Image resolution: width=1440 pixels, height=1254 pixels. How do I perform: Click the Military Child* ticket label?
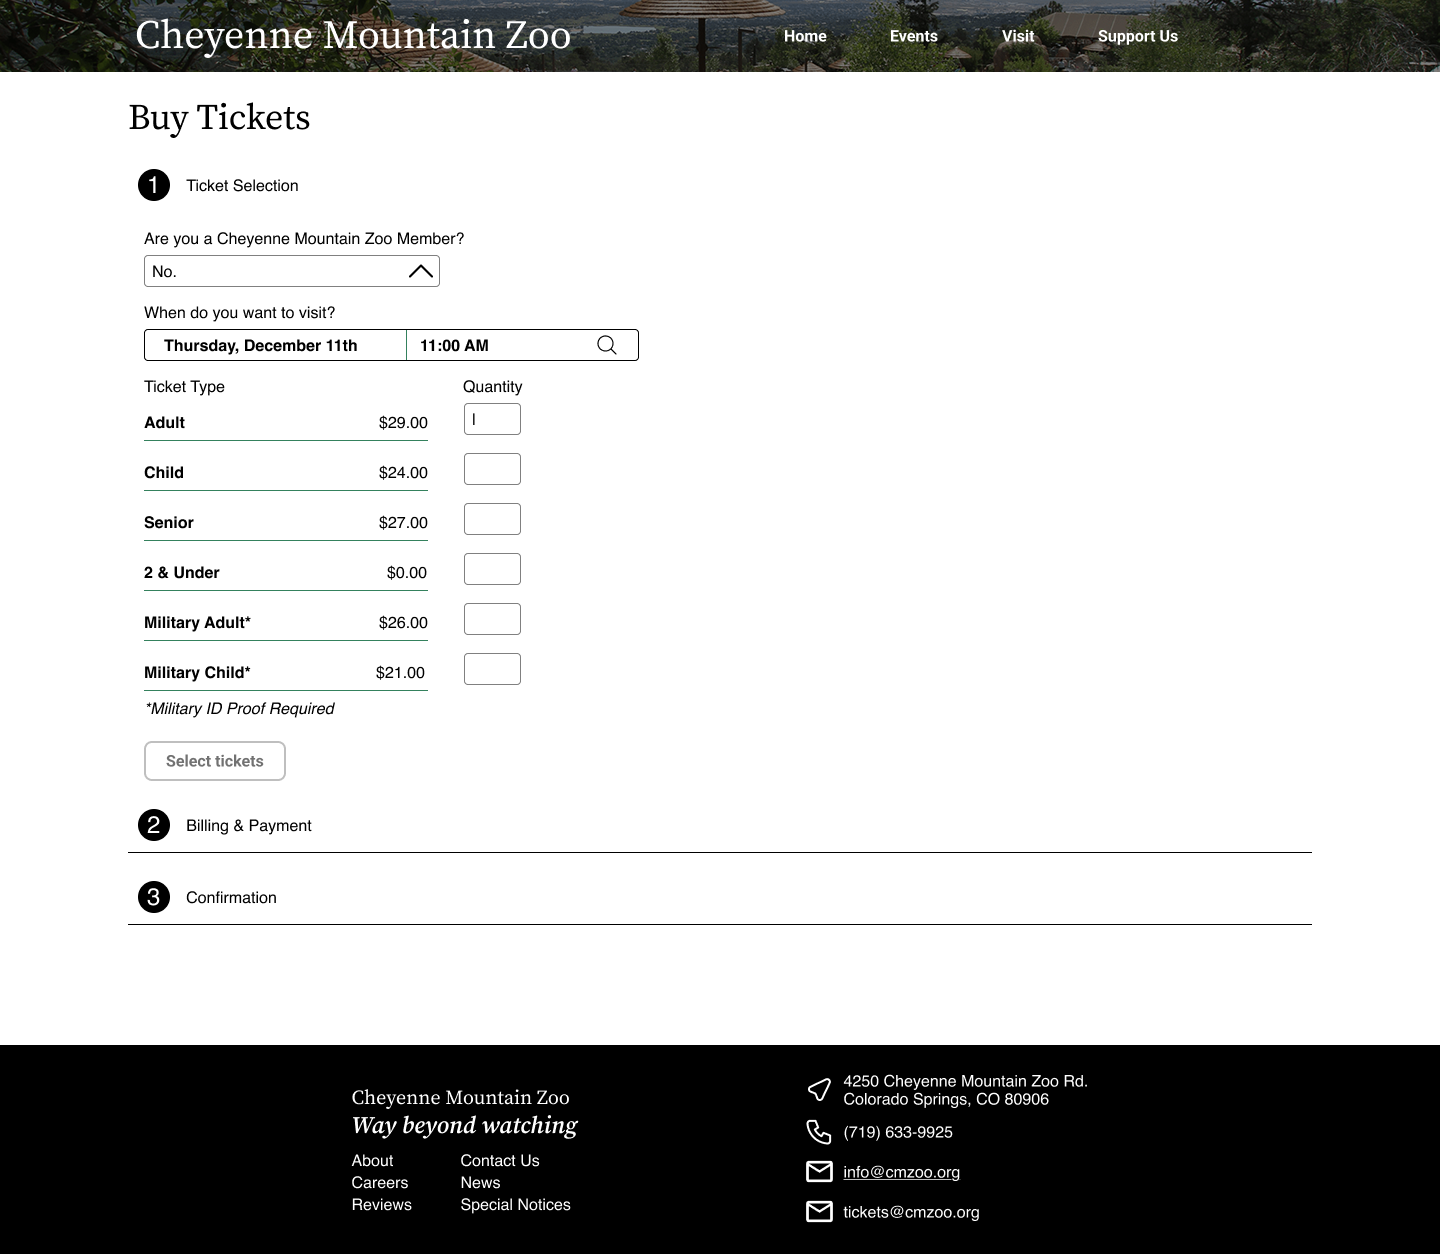197,672
